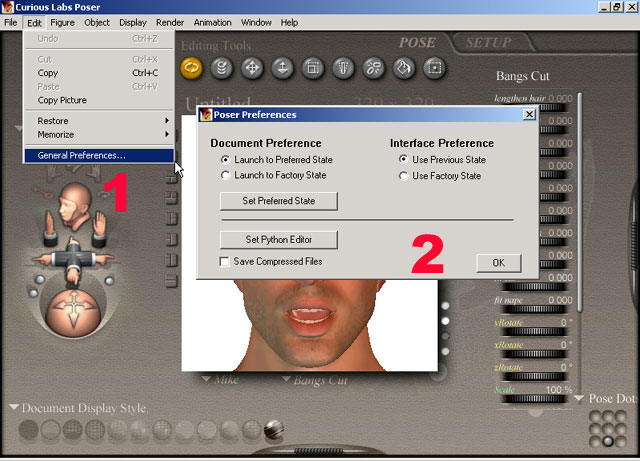
Task: Click Set Preferred State button
Action: (279, 201)
